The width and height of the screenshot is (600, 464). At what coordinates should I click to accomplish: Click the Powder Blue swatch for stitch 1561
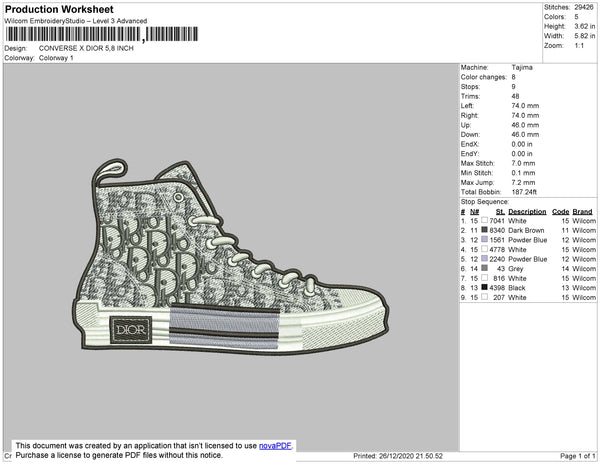484,239
